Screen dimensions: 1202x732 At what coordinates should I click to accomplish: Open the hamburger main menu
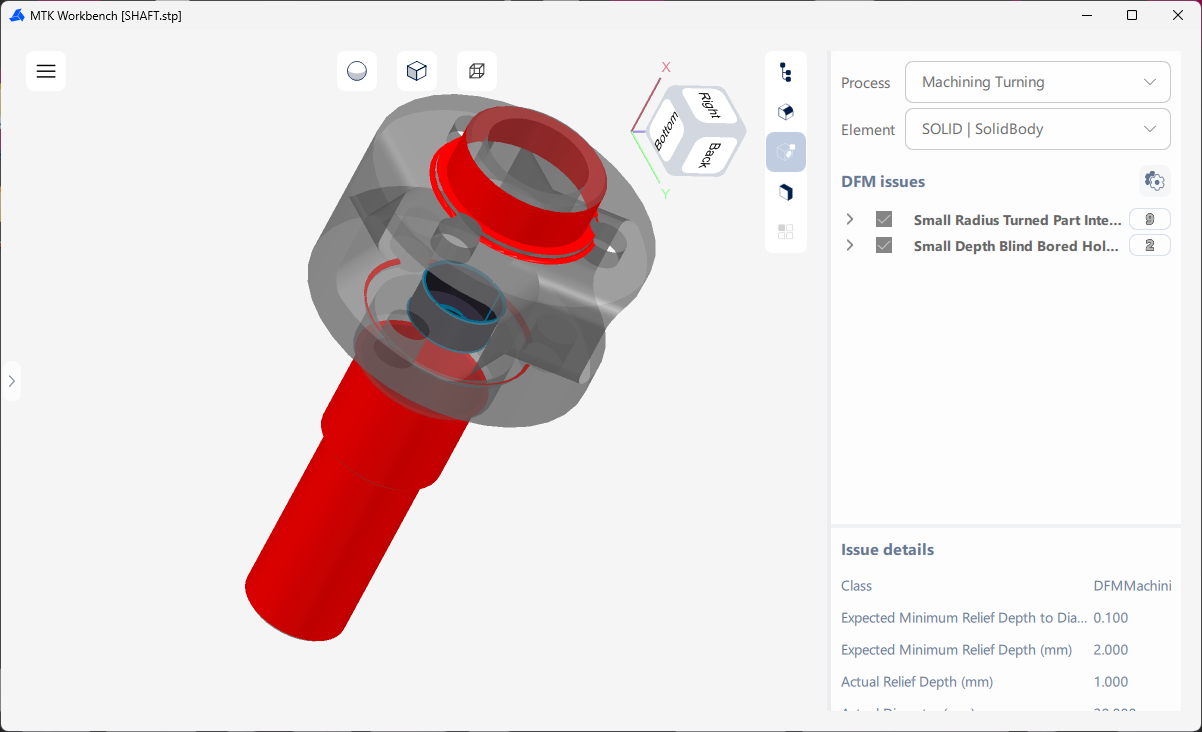[x=46, y=71]
